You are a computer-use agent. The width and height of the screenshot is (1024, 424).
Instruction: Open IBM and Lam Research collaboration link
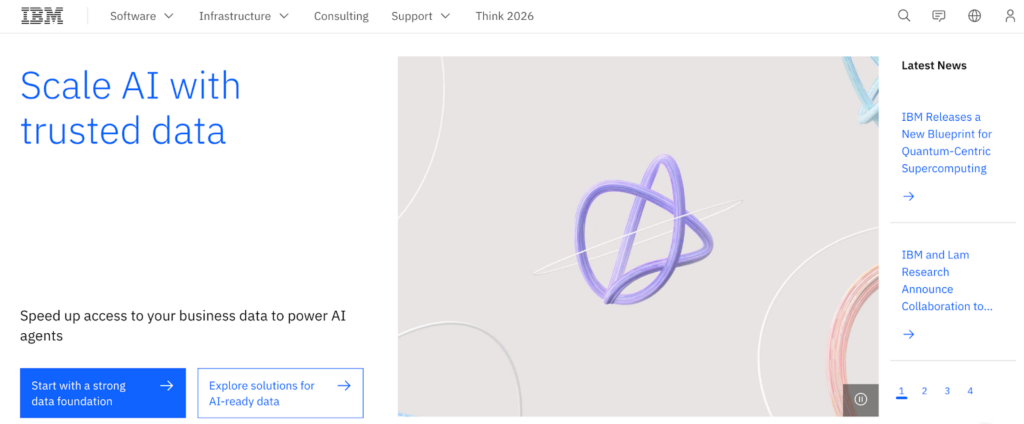point(947,280)
